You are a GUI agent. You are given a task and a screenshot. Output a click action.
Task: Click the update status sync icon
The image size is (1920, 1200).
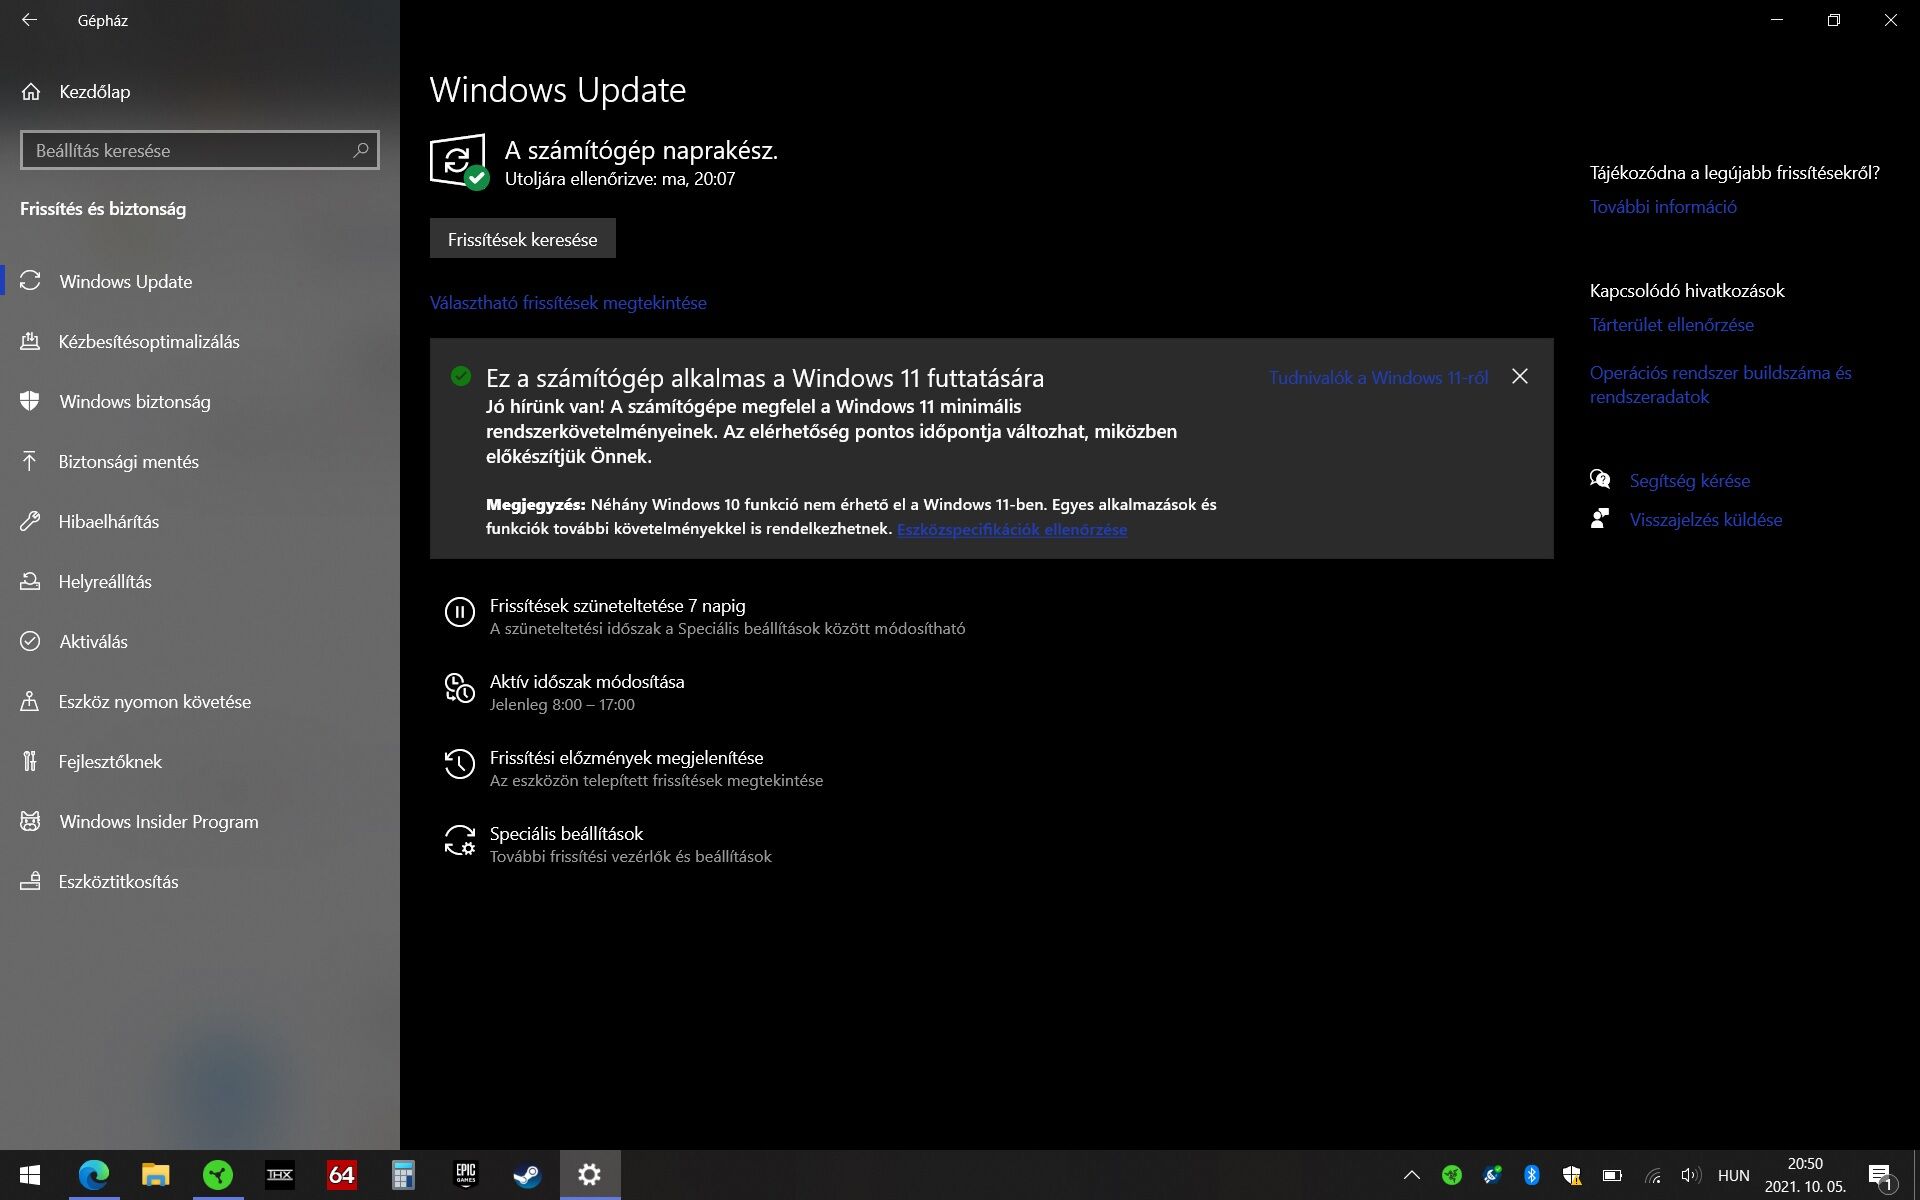(459, 160)
